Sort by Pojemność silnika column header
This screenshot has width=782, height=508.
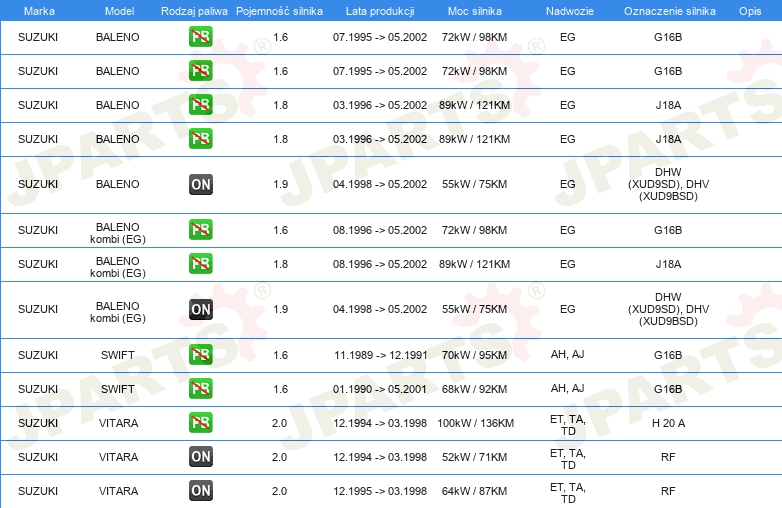point(279,11)
